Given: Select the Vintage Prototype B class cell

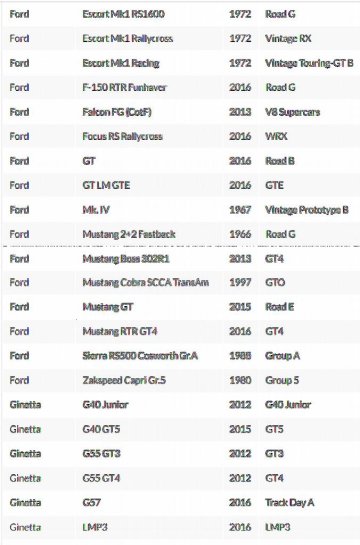Looking at the screenshot, I should point(307,210).
